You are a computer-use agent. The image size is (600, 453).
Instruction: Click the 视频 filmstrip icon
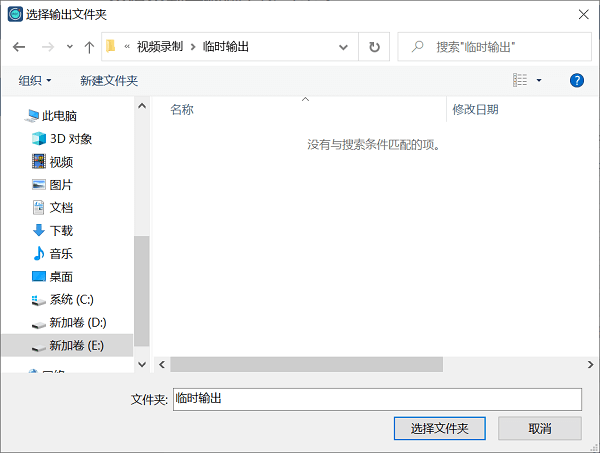[39, 161]
